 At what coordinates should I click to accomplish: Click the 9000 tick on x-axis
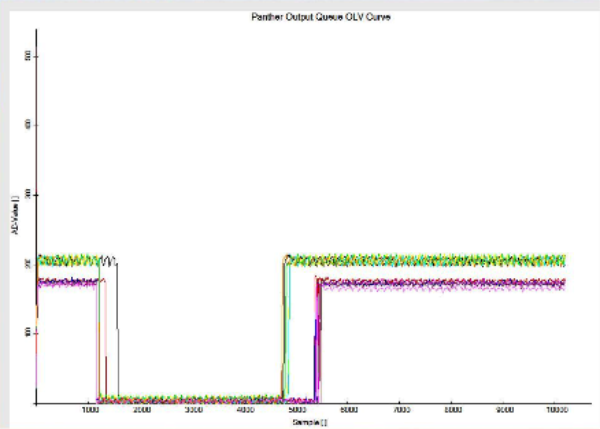(504, 410)
